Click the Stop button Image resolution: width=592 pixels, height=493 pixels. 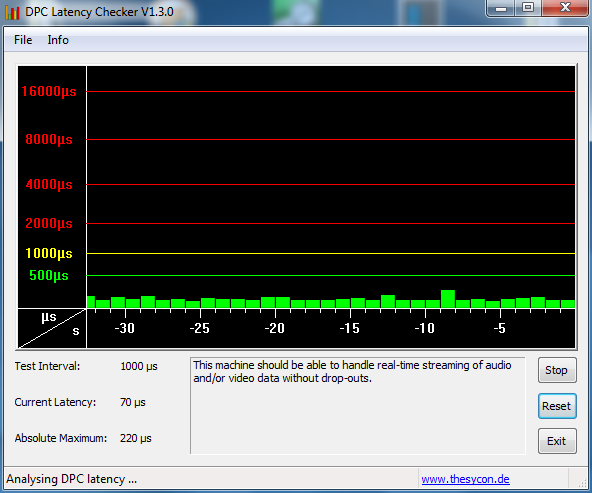[557, 370]
